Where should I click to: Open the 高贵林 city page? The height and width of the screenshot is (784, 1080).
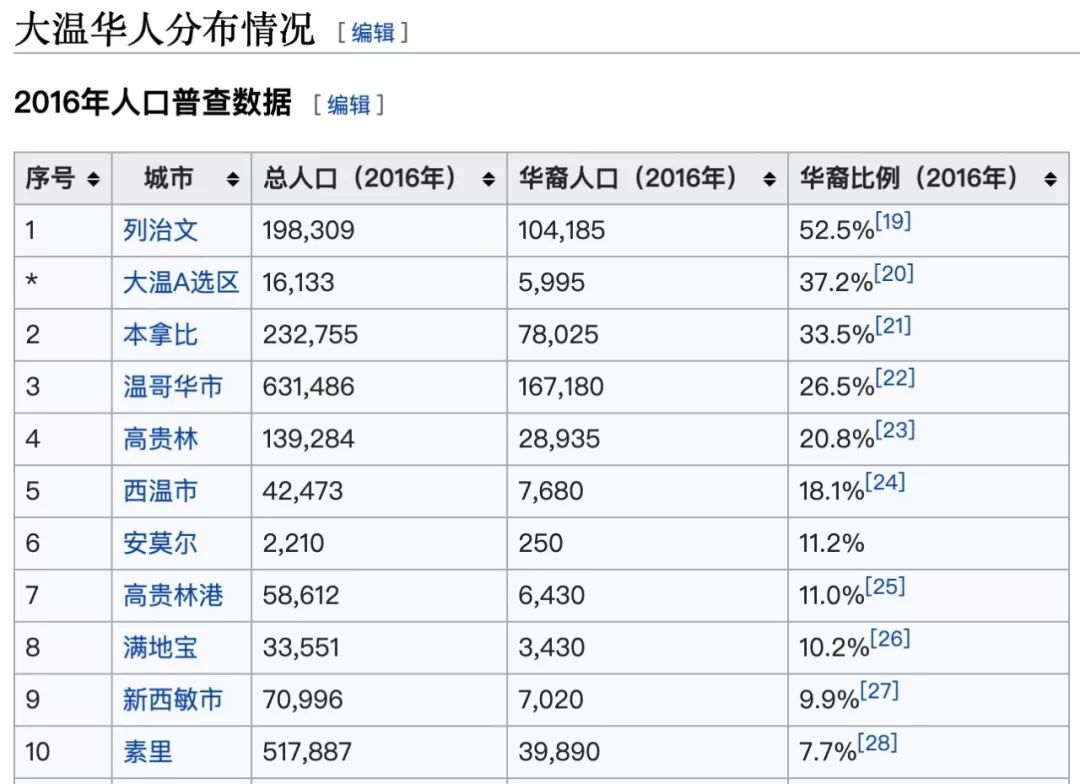pyautogui.click(x=158, y=438)
